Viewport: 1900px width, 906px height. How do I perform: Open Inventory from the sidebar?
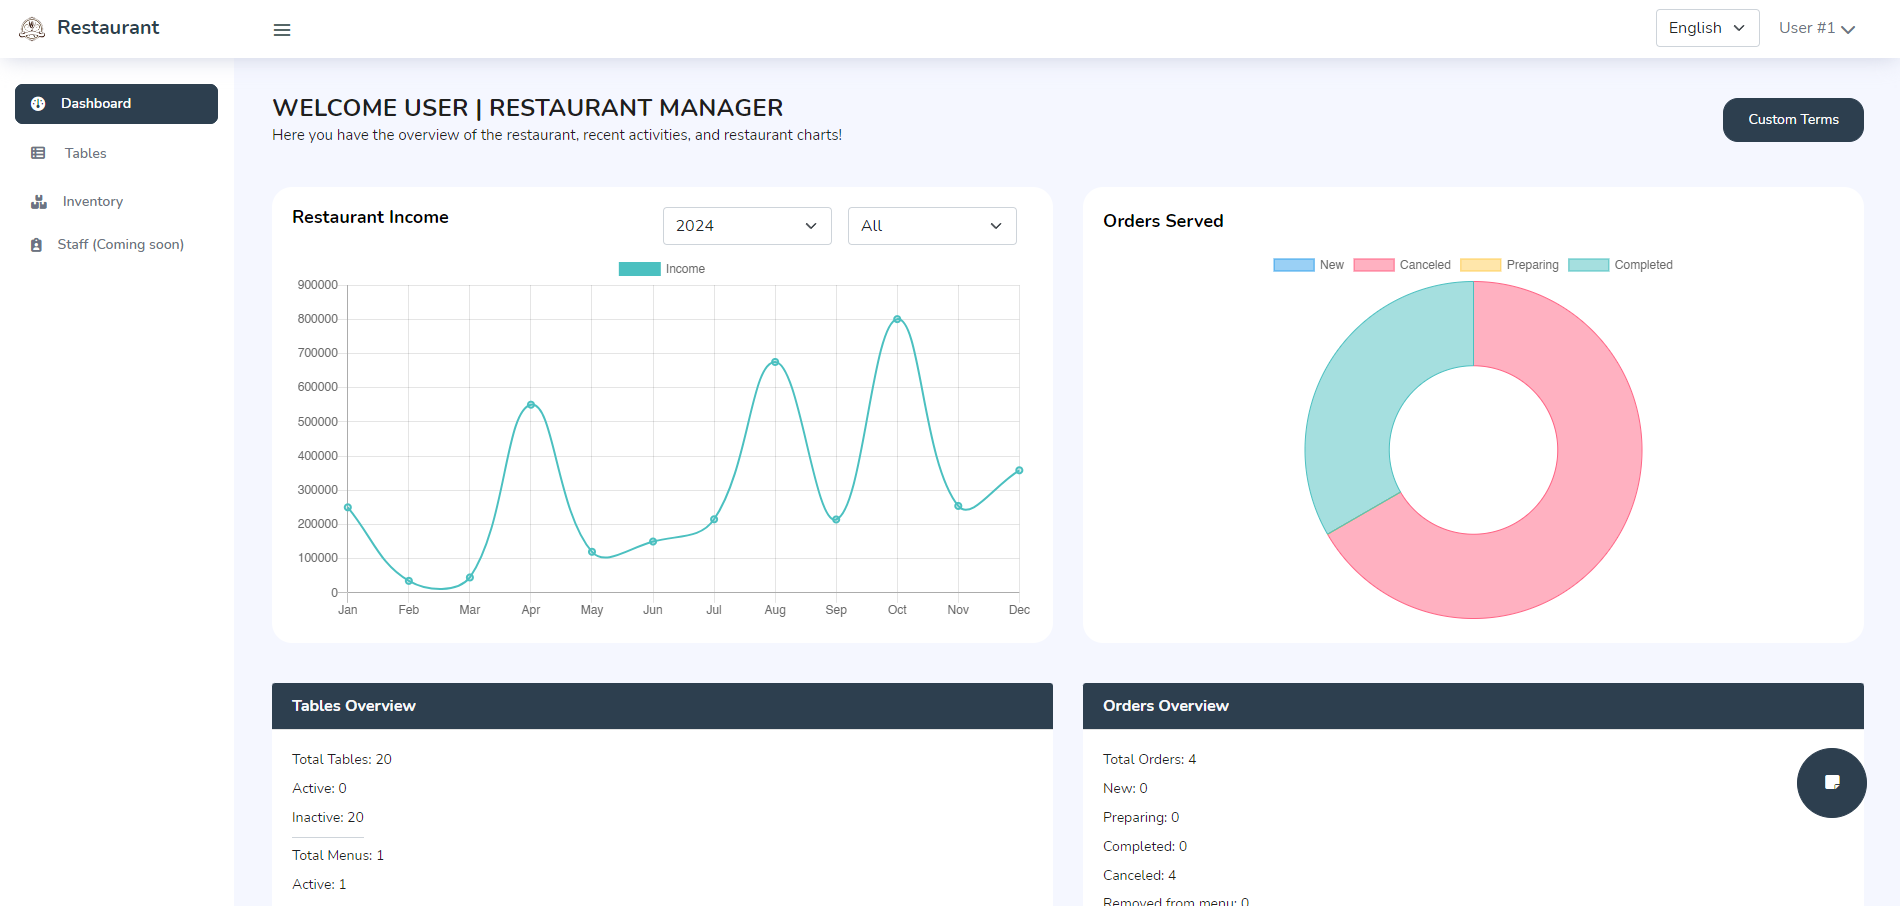(x=93, y=202)
